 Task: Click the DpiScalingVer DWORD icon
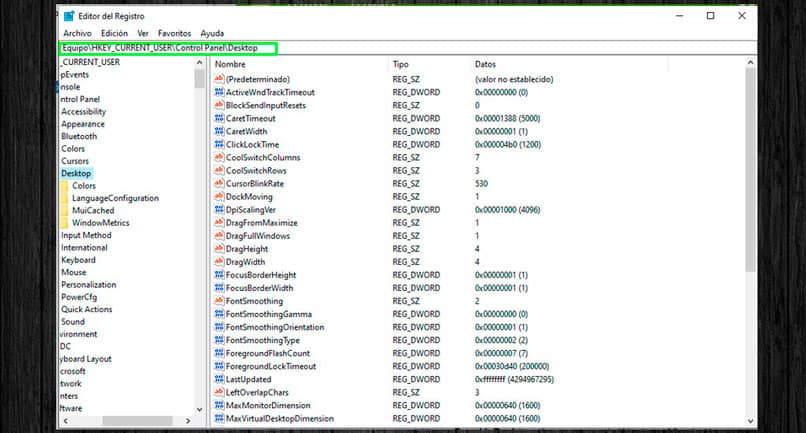219,210
